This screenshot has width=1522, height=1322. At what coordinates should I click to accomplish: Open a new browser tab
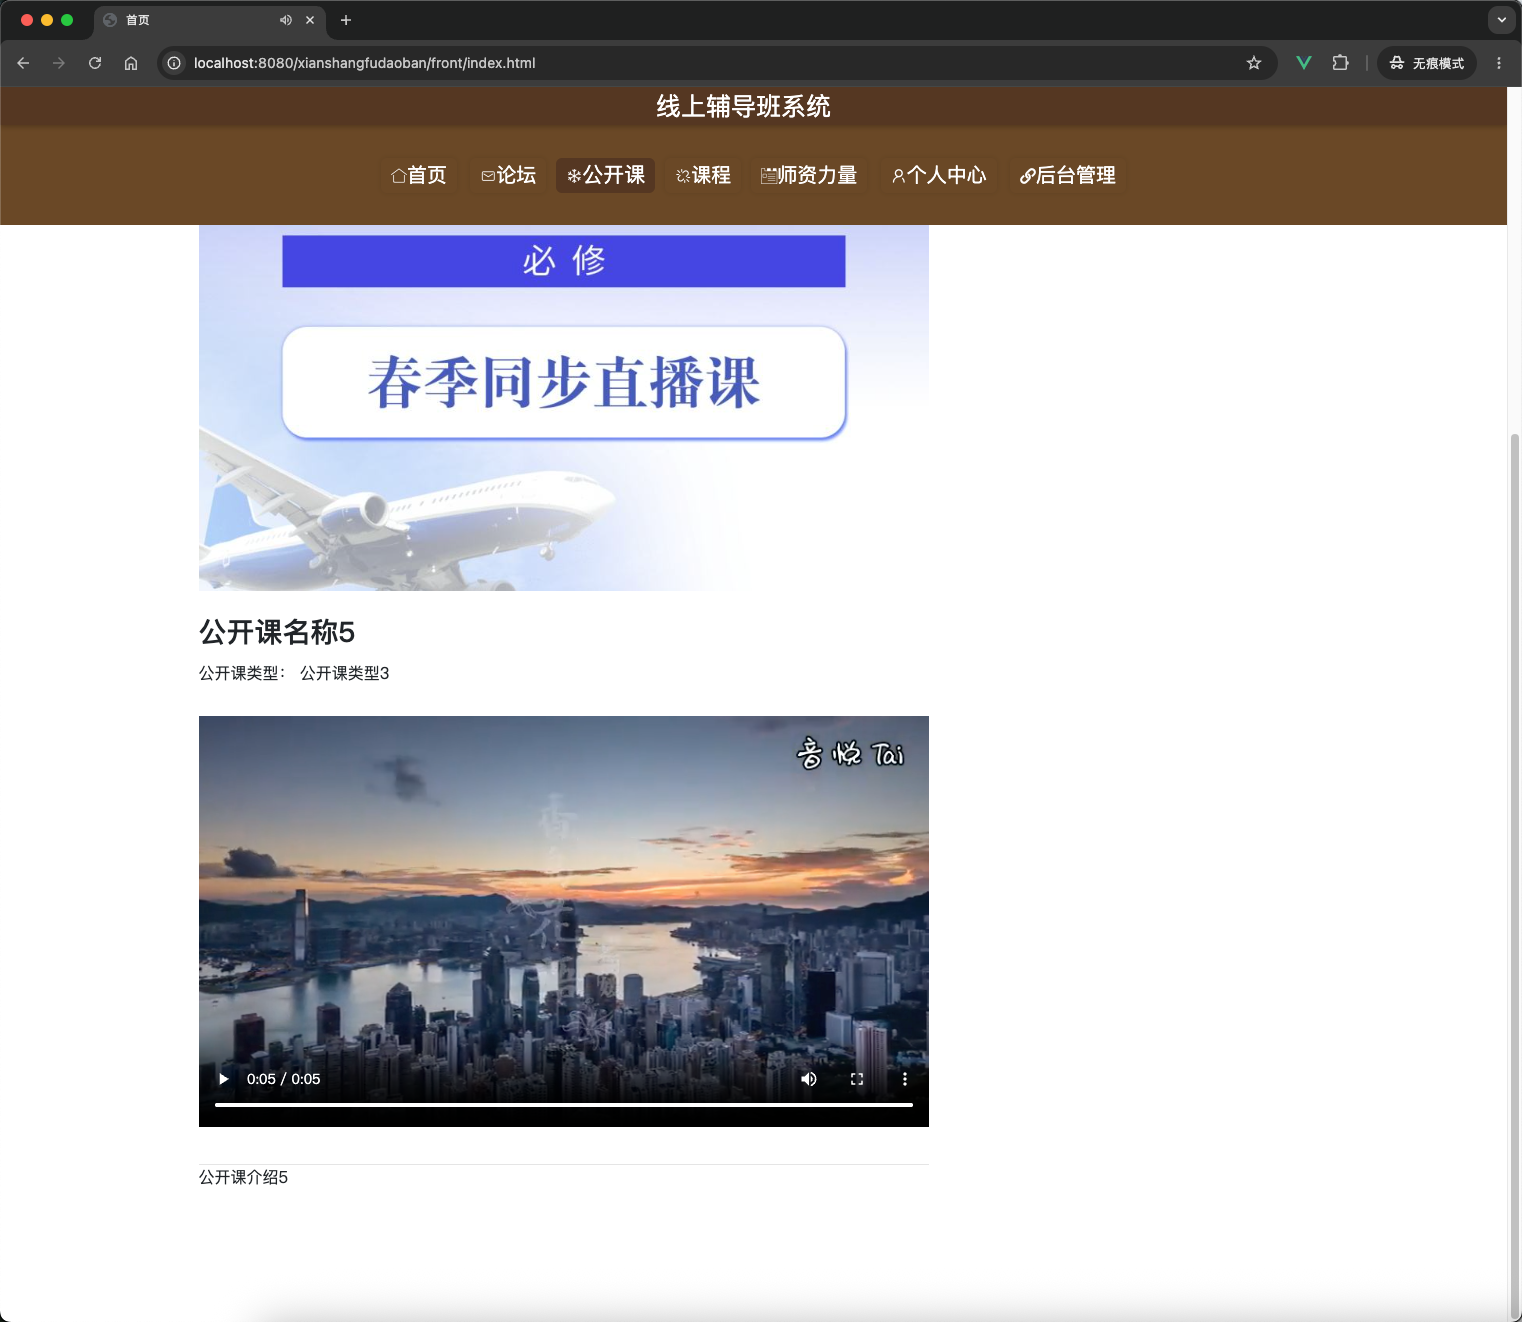pos(346,20)
